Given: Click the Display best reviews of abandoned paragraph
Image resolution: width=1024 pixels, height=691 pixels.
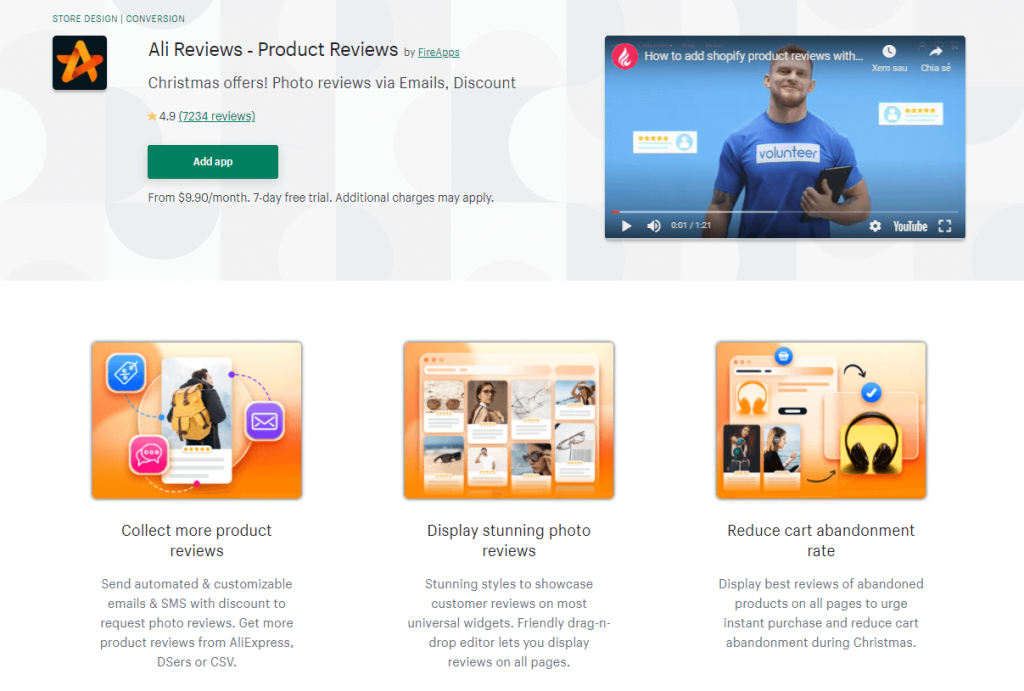Looking at the screenshot, I should click(x=821, y=613).
